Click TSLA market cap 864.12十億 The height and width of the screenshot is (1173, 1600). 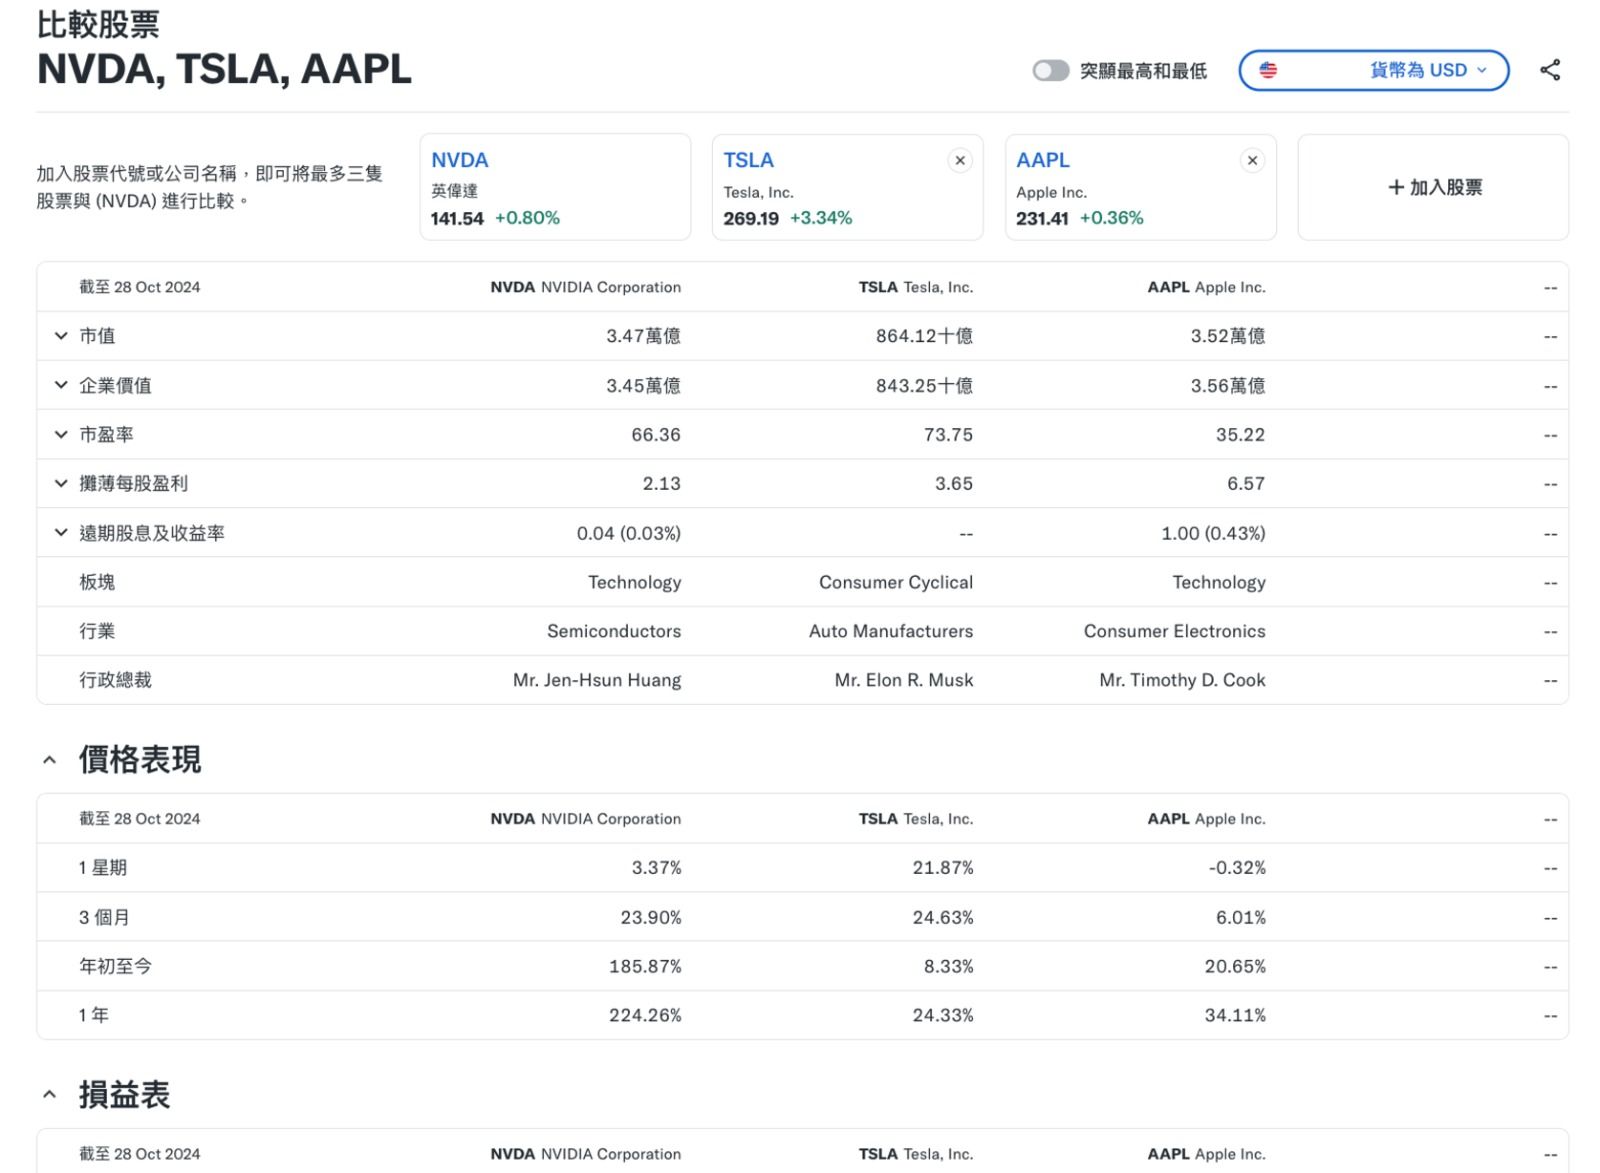(924, 336)
